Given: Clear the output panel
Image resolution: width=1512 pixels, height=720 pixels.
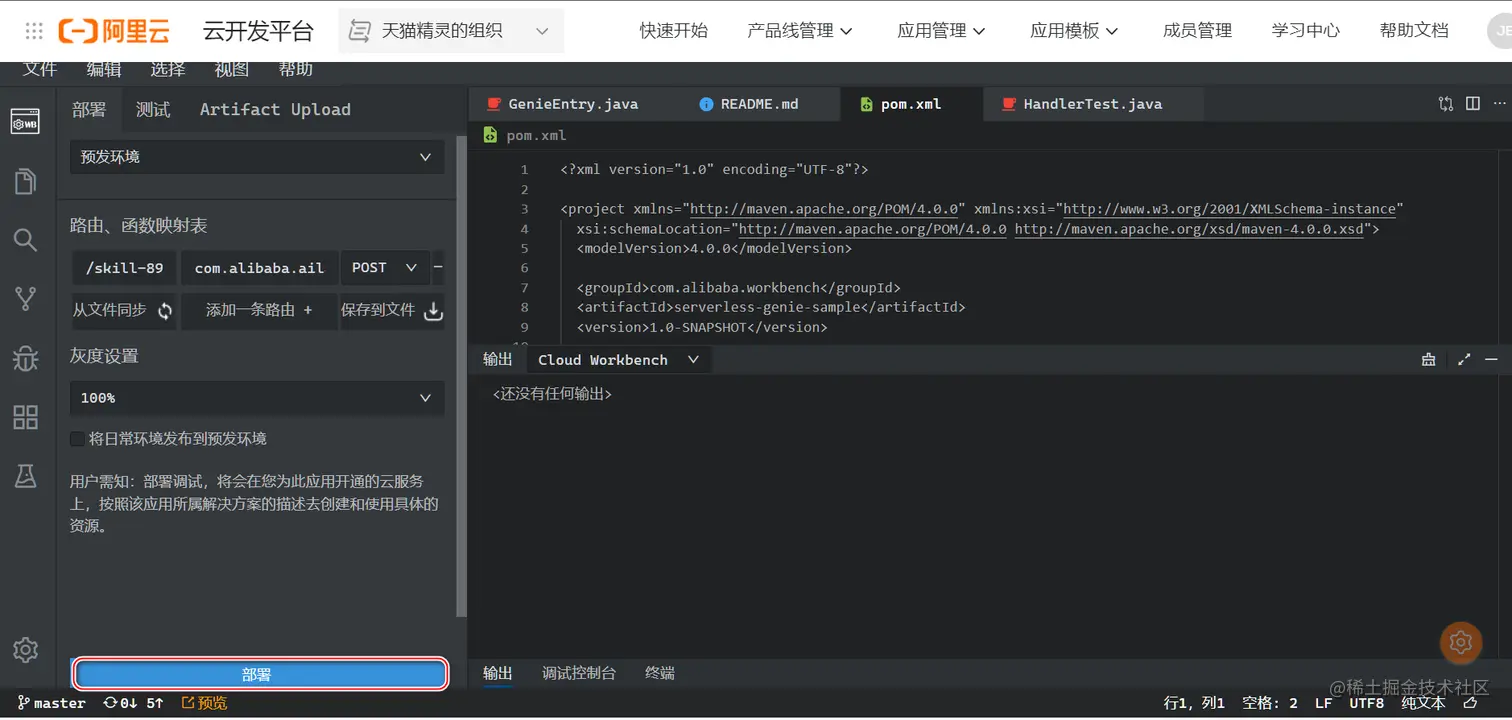Looking at the screenshot, I should tap(1428, 360).
